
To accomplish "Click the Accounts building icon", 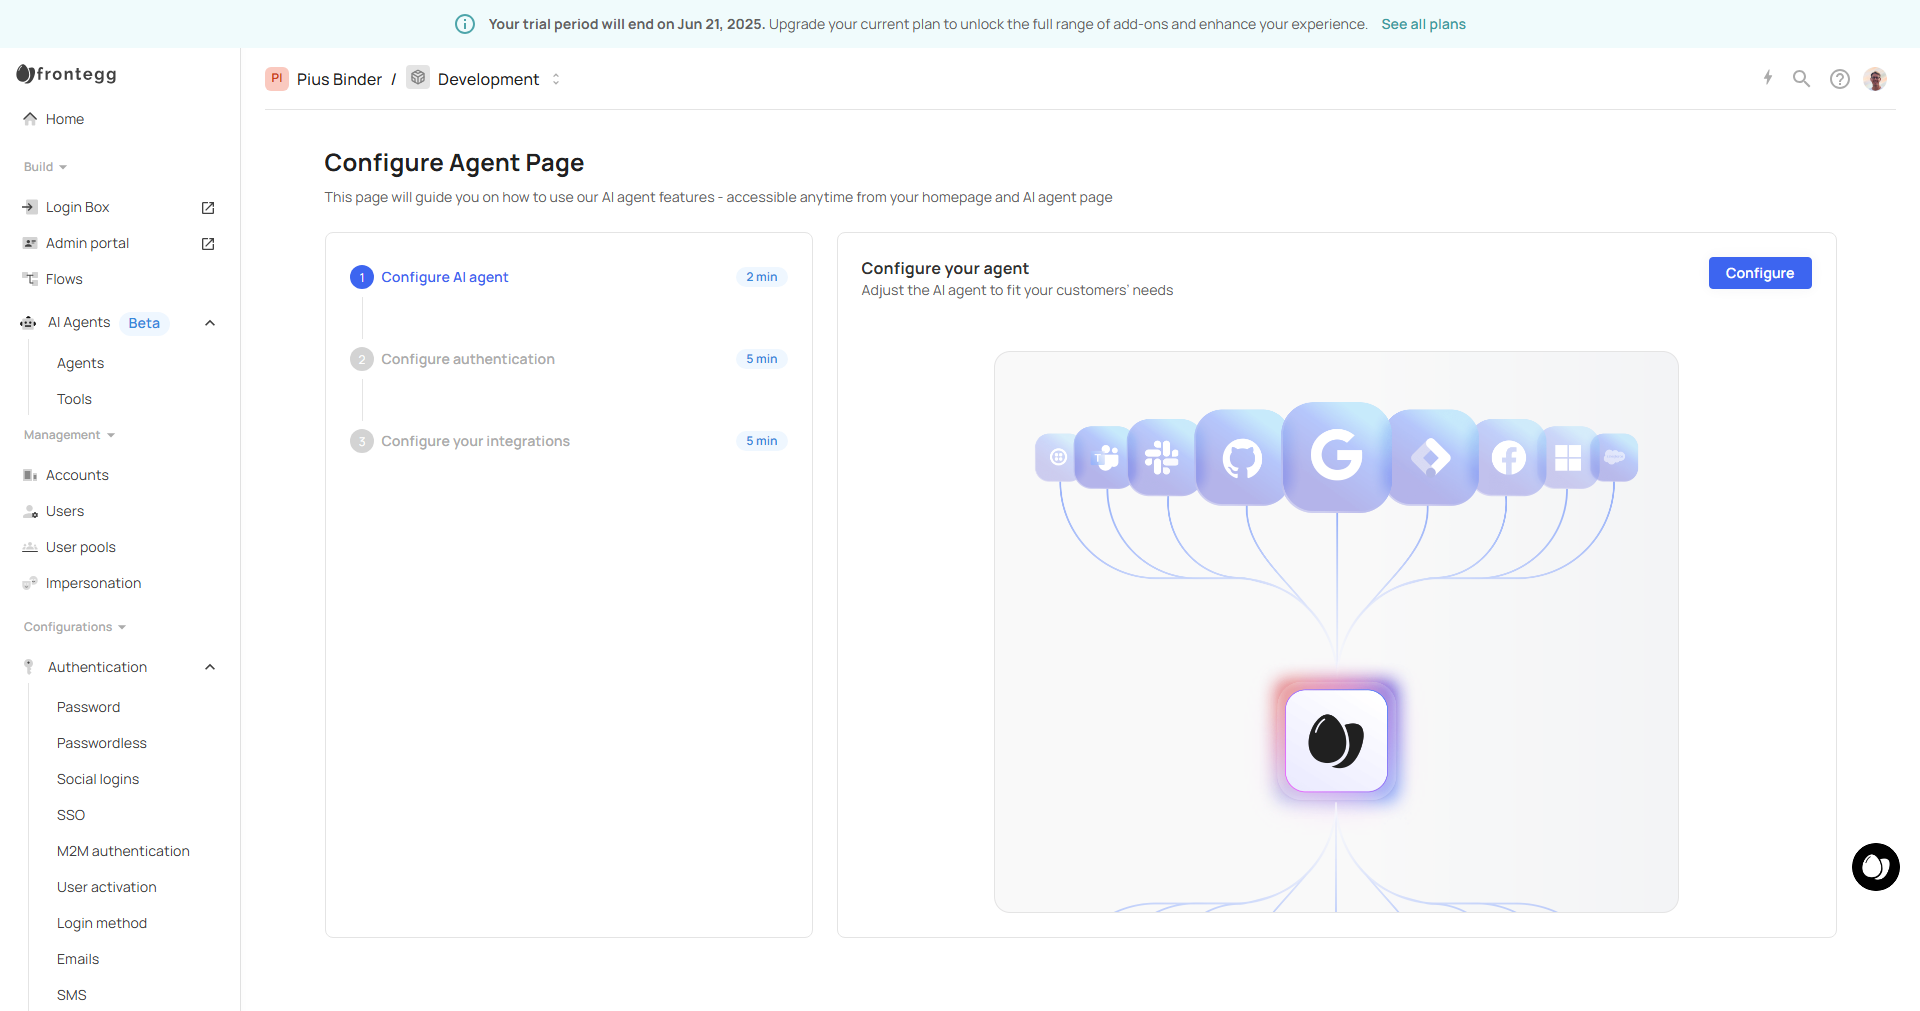I will (30, 475).
